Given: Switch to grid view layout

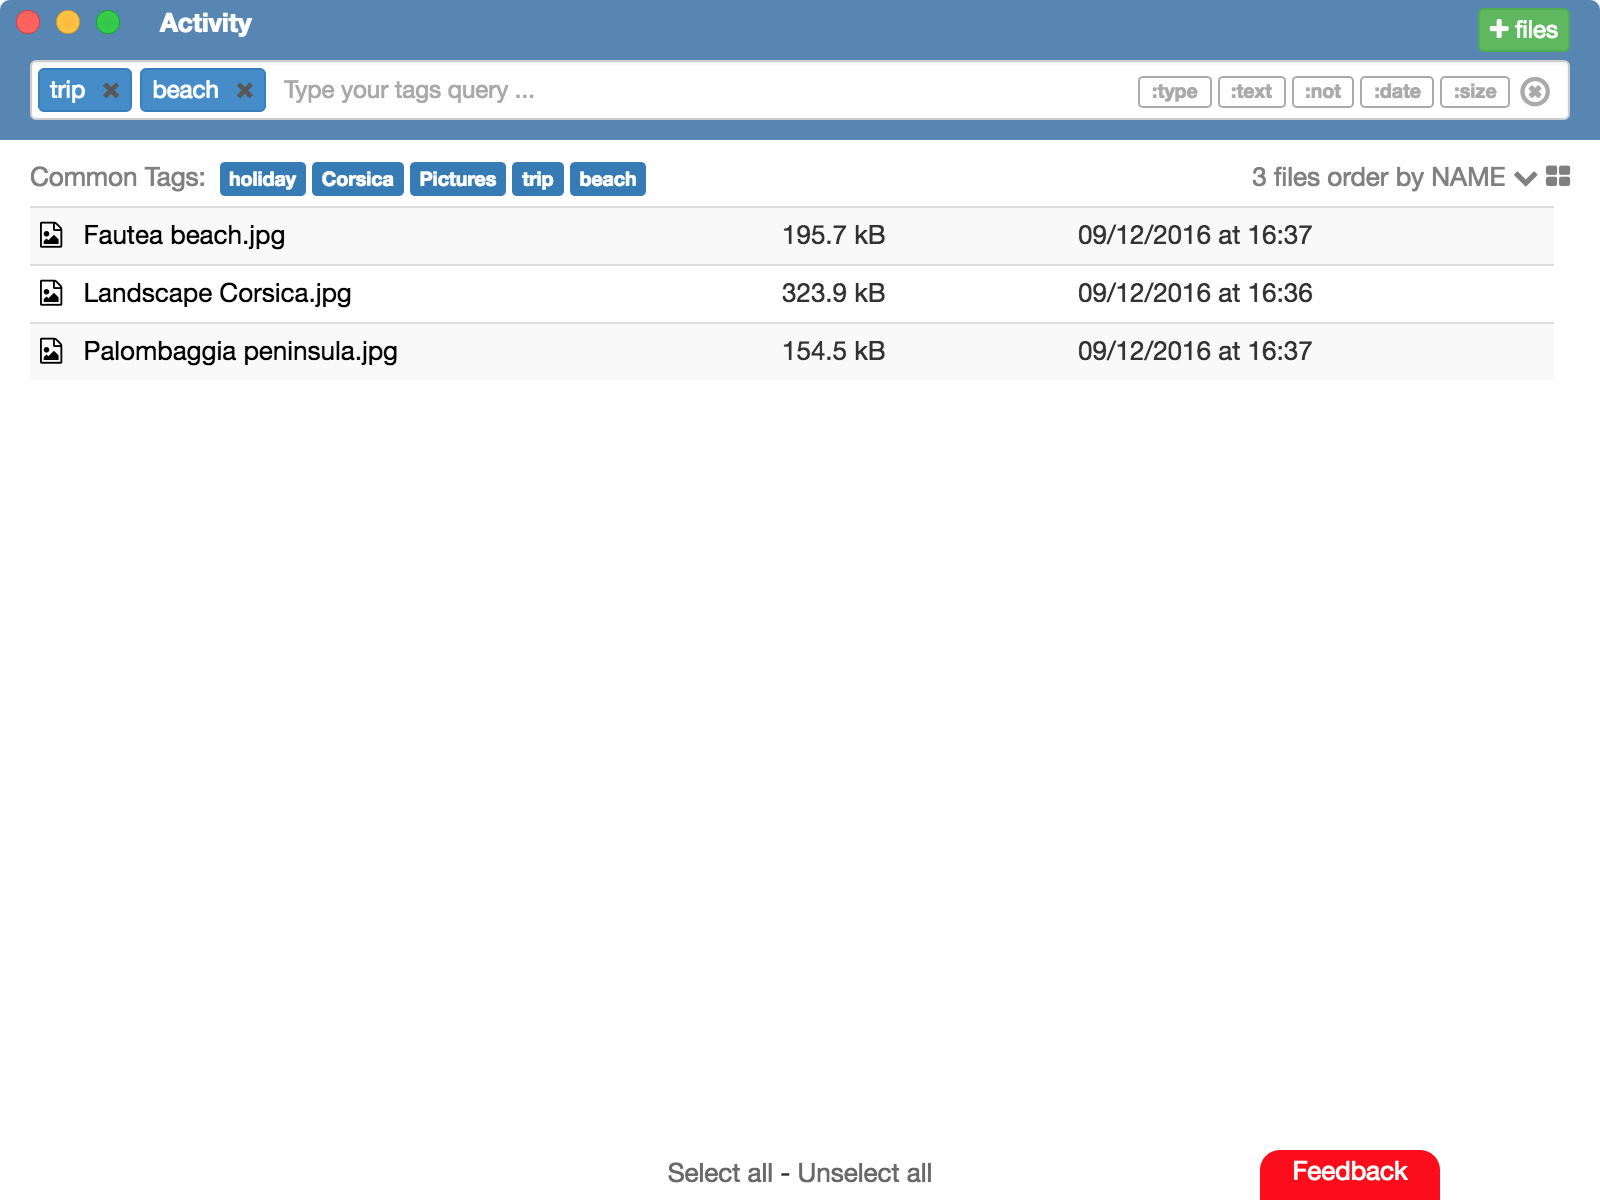Looking at the screenshot, I should coord(1557,177).
